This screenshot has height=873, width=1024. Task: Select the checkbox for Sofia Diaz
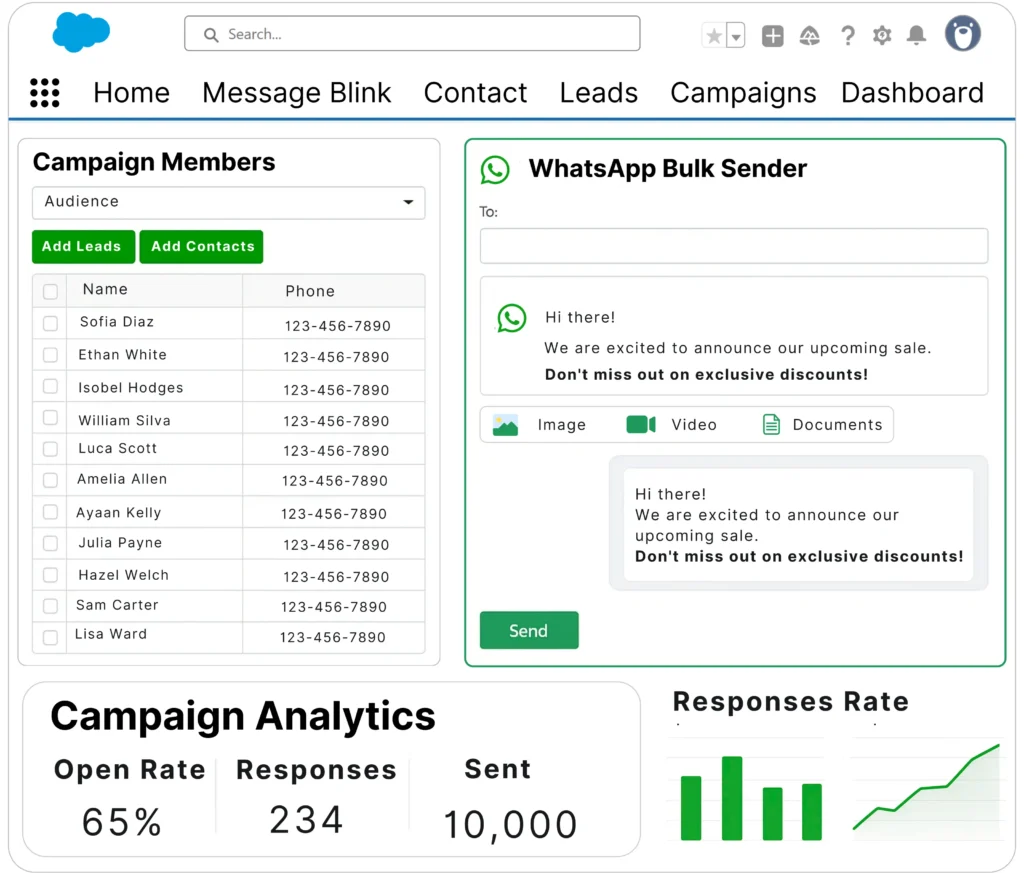click(x=50, y=323)
